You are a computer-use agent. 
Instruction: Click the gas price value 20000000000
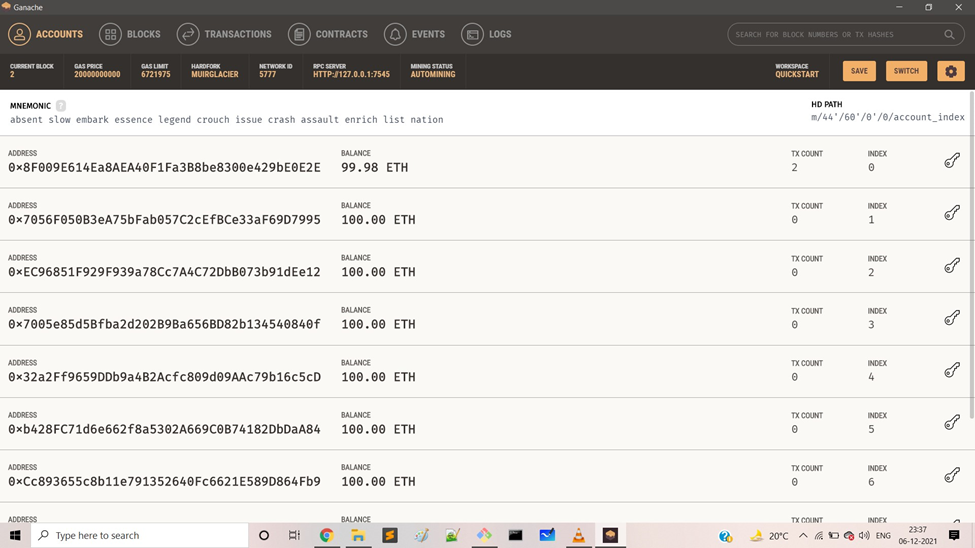[x=97, y=74]
